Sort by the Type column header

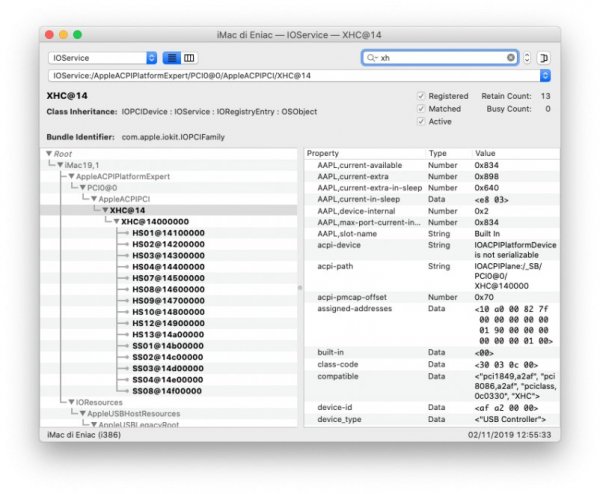pos(440,153)
